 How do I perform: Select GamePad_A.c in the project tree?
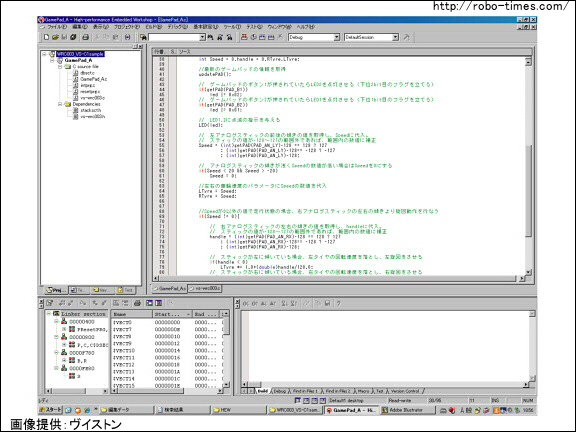[94, 79]
